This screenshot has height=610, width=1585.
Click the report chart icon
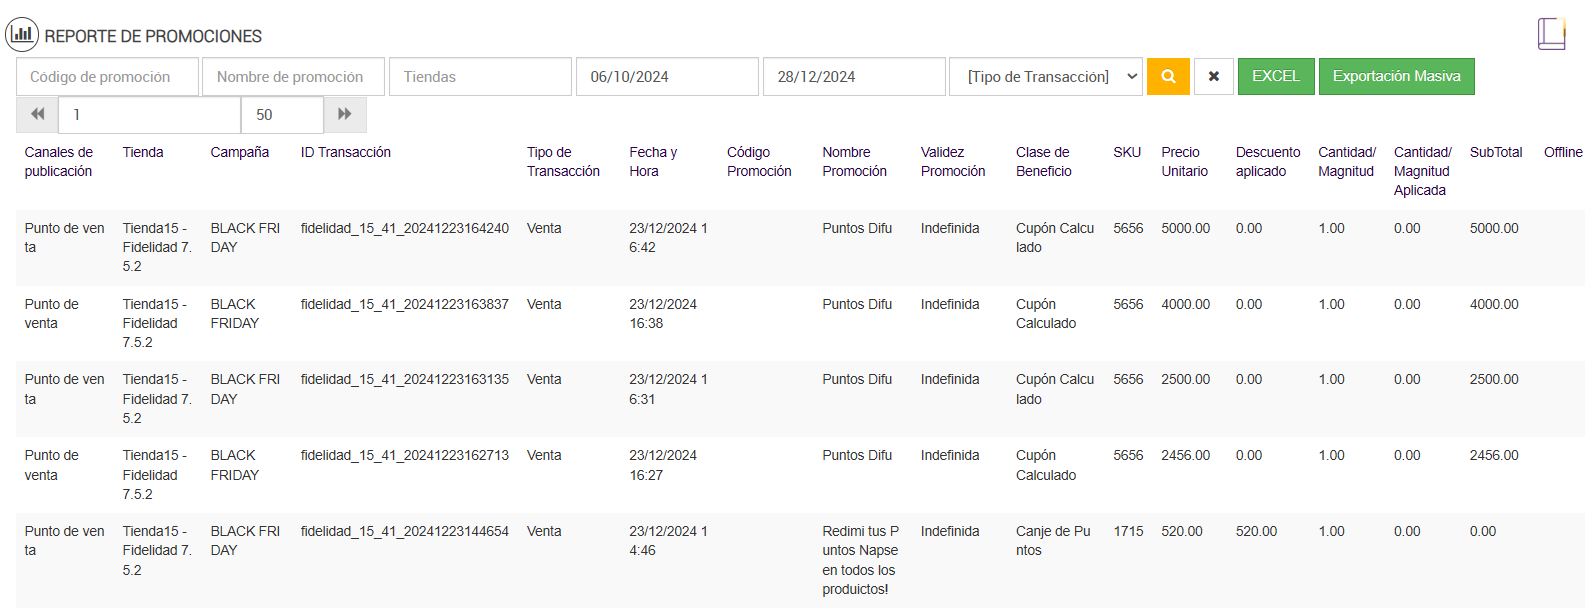point(22,35)
